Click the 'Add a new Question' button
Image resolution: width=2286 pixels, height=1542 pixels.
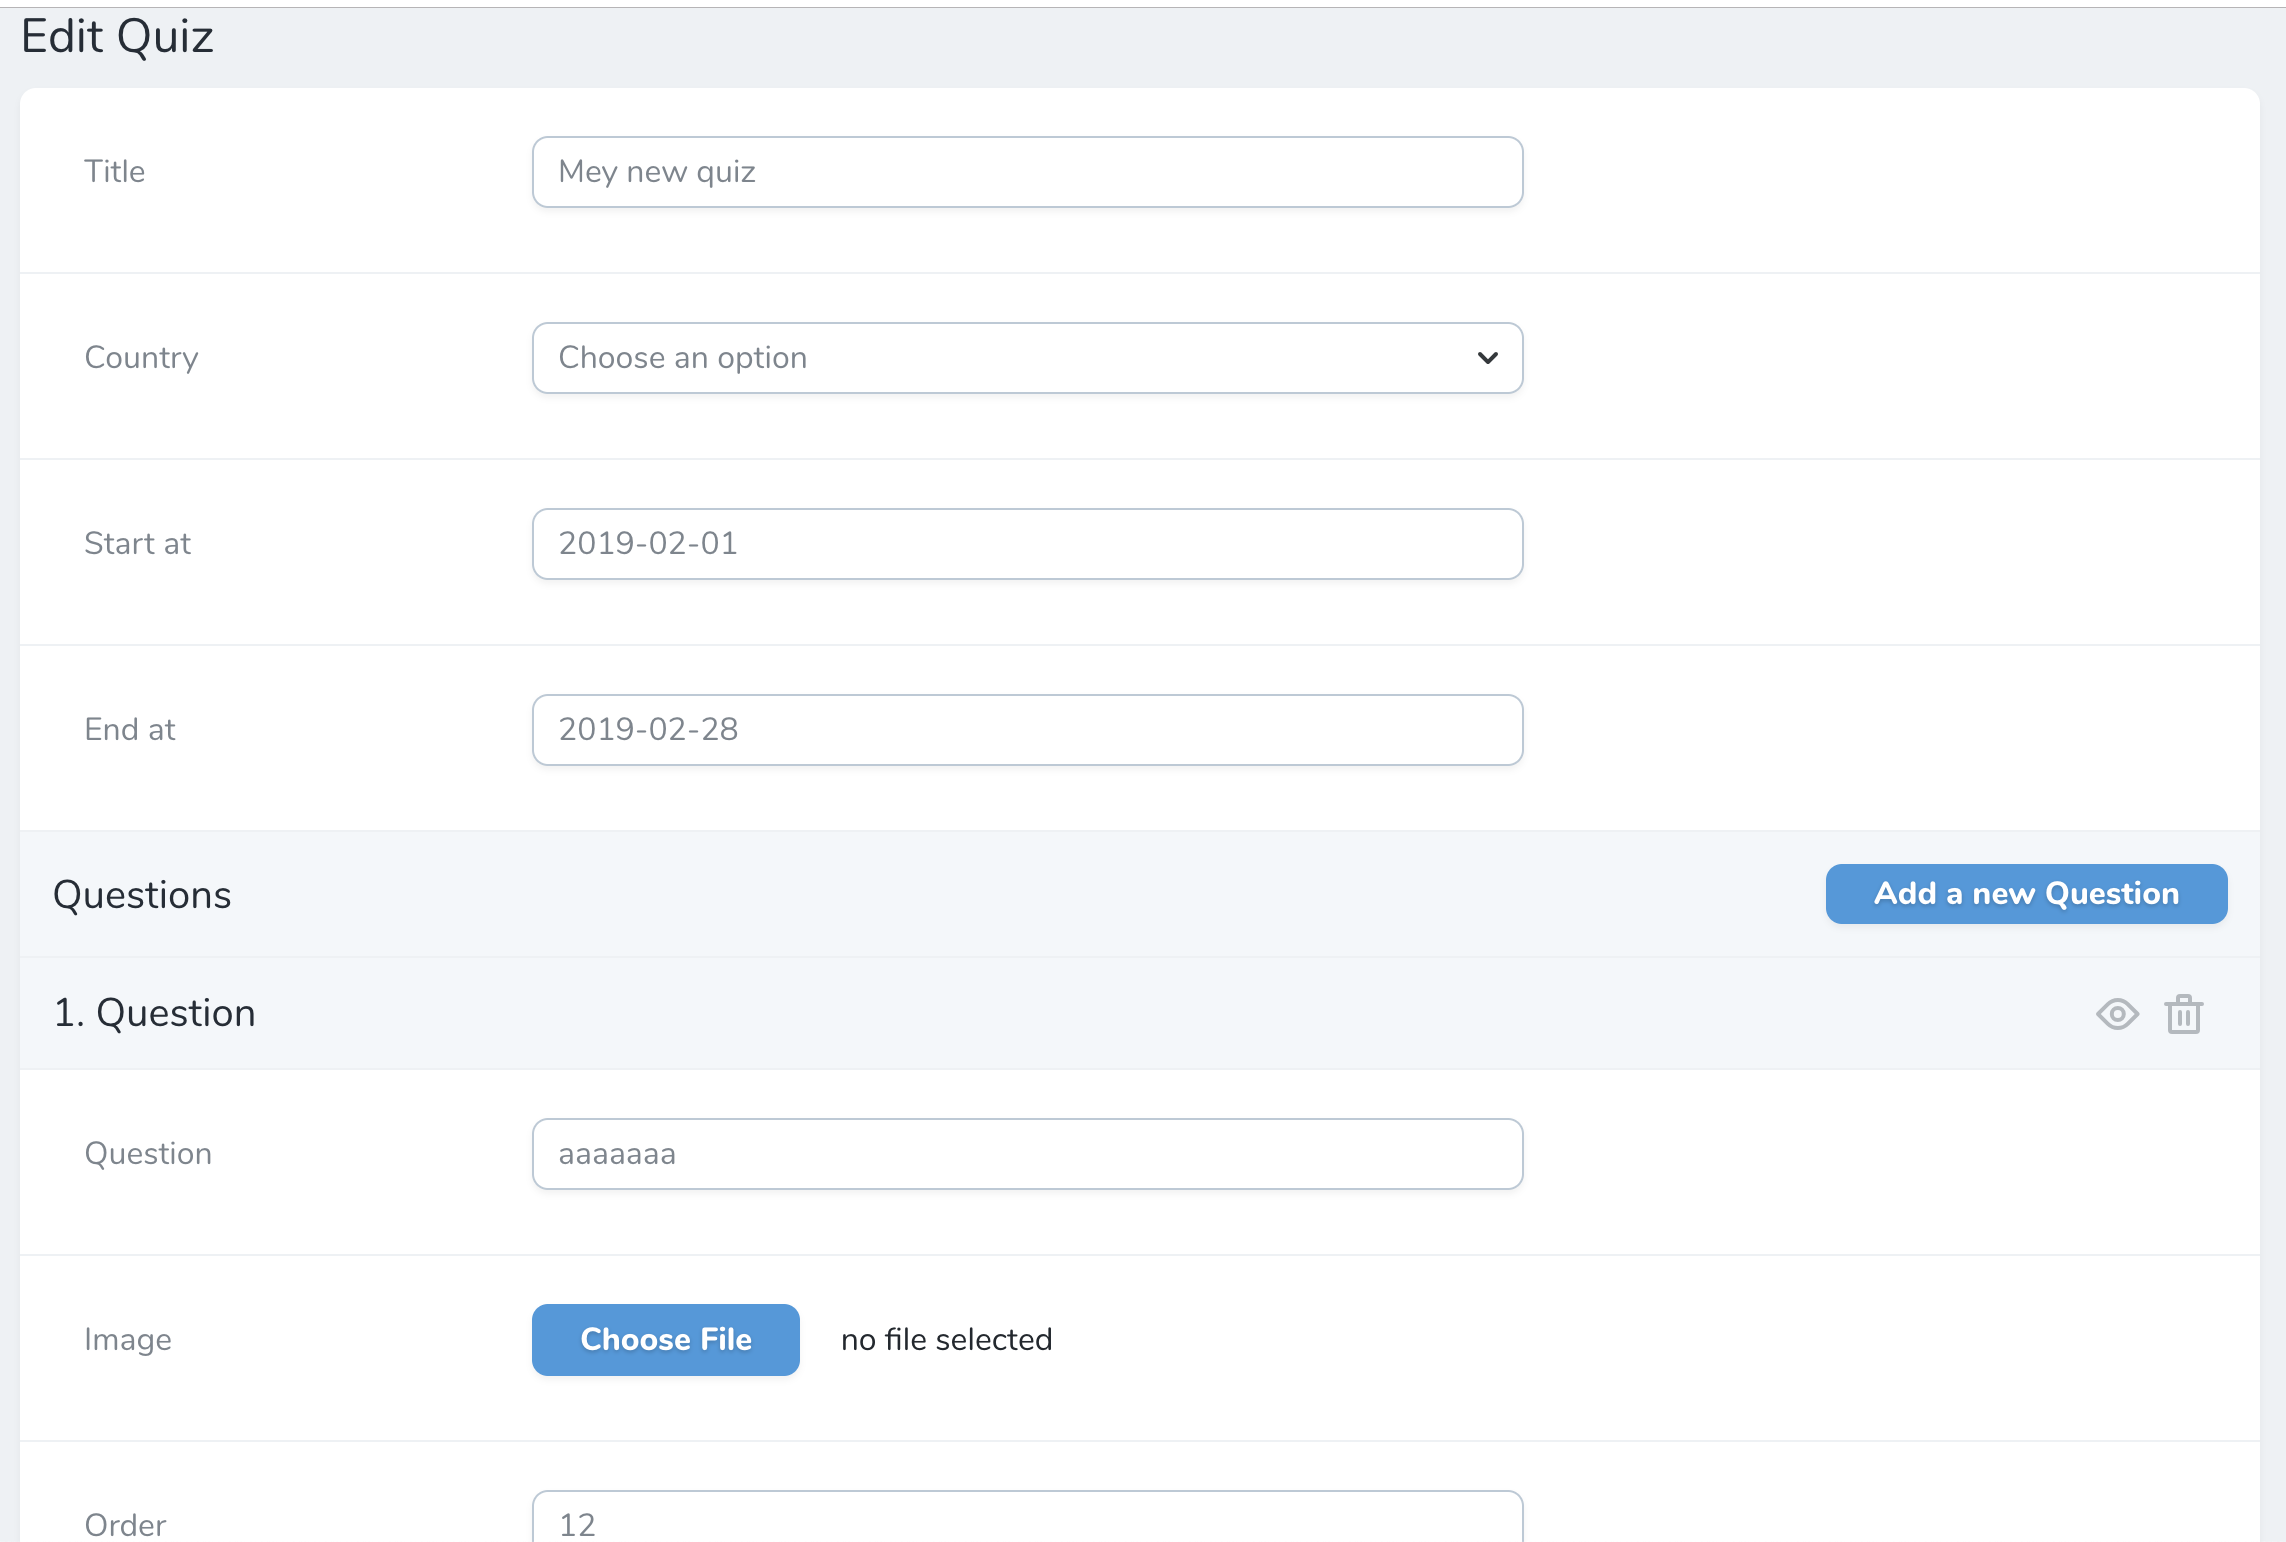(2026, 894)
